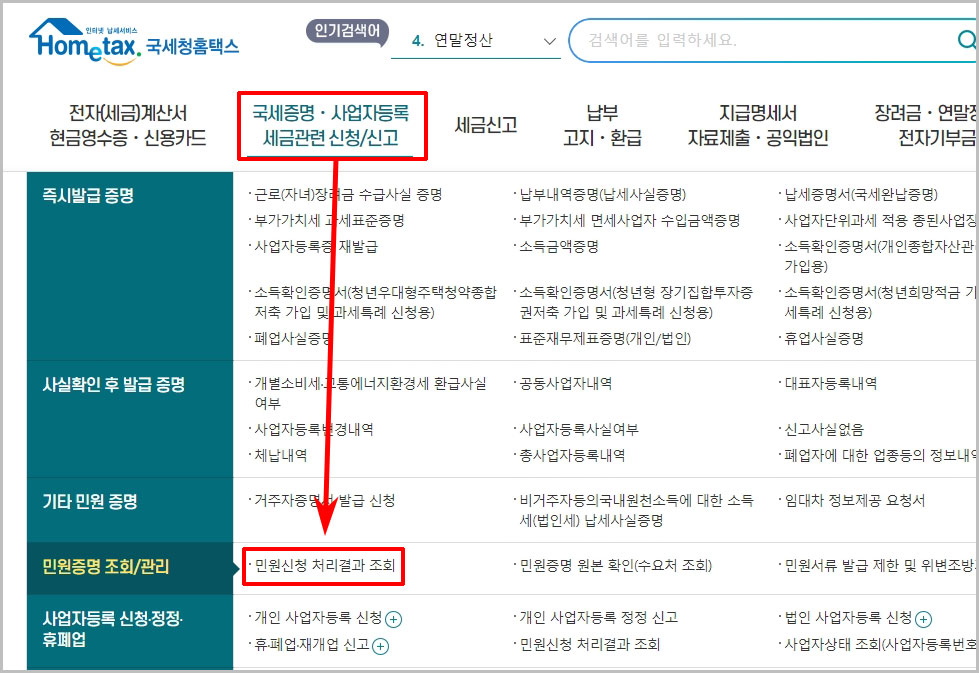Open the popular keywords dropdown showing 연말정산
The height and width of the screenshot is (673, 979).
pyautogui.click(x=548, y=41)
